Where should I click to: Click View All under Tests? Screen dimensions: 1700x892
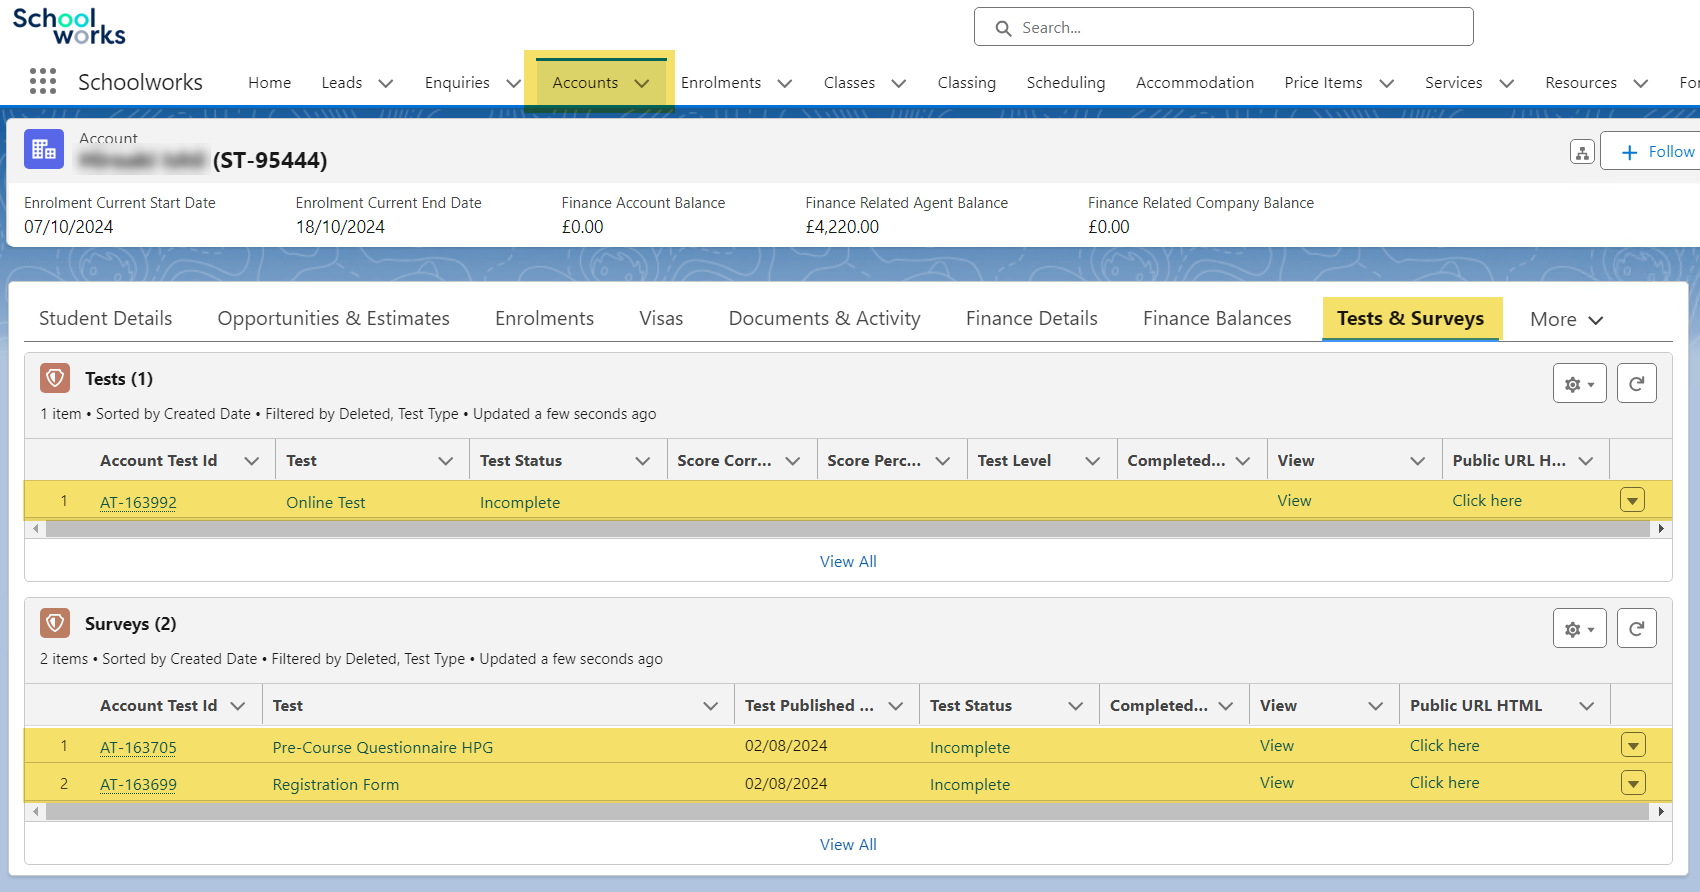tap(848, 561)
